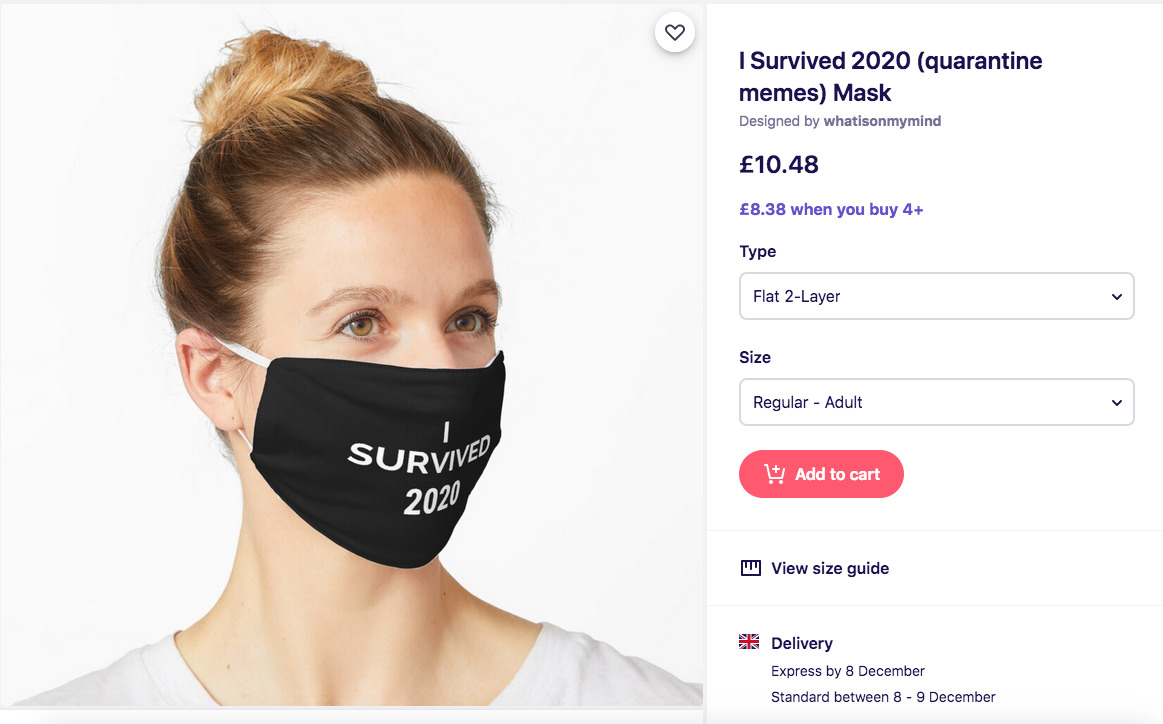The image size is (1163, 724).
Task: Open the Flat 2-Layer type dropdown
Action: point(935,297)
